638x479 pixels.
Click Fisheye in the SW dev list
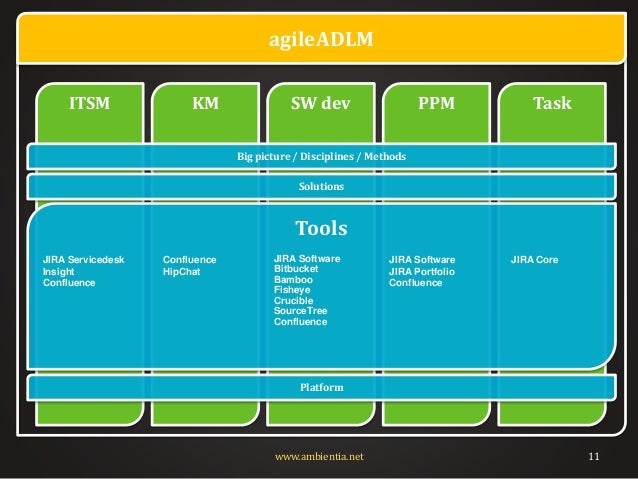[292, 290]
